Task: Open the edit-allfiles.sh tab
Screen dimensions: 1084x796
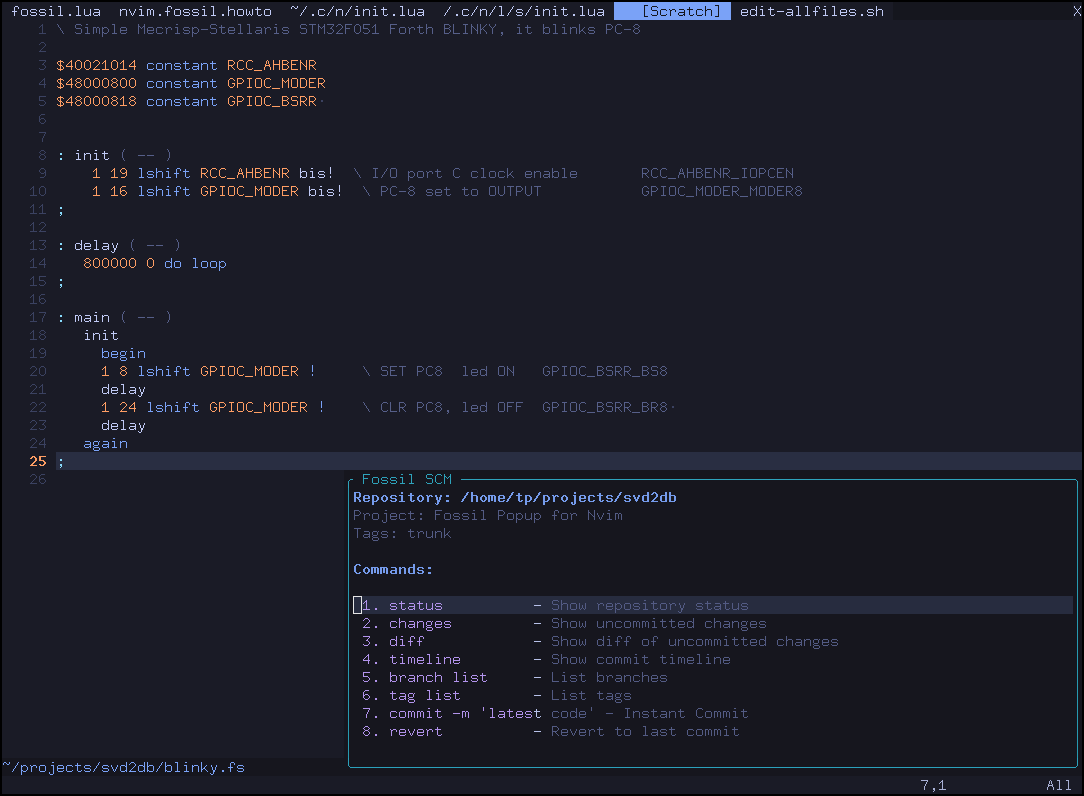Action: pyautogui.click(x=812, y=11)
